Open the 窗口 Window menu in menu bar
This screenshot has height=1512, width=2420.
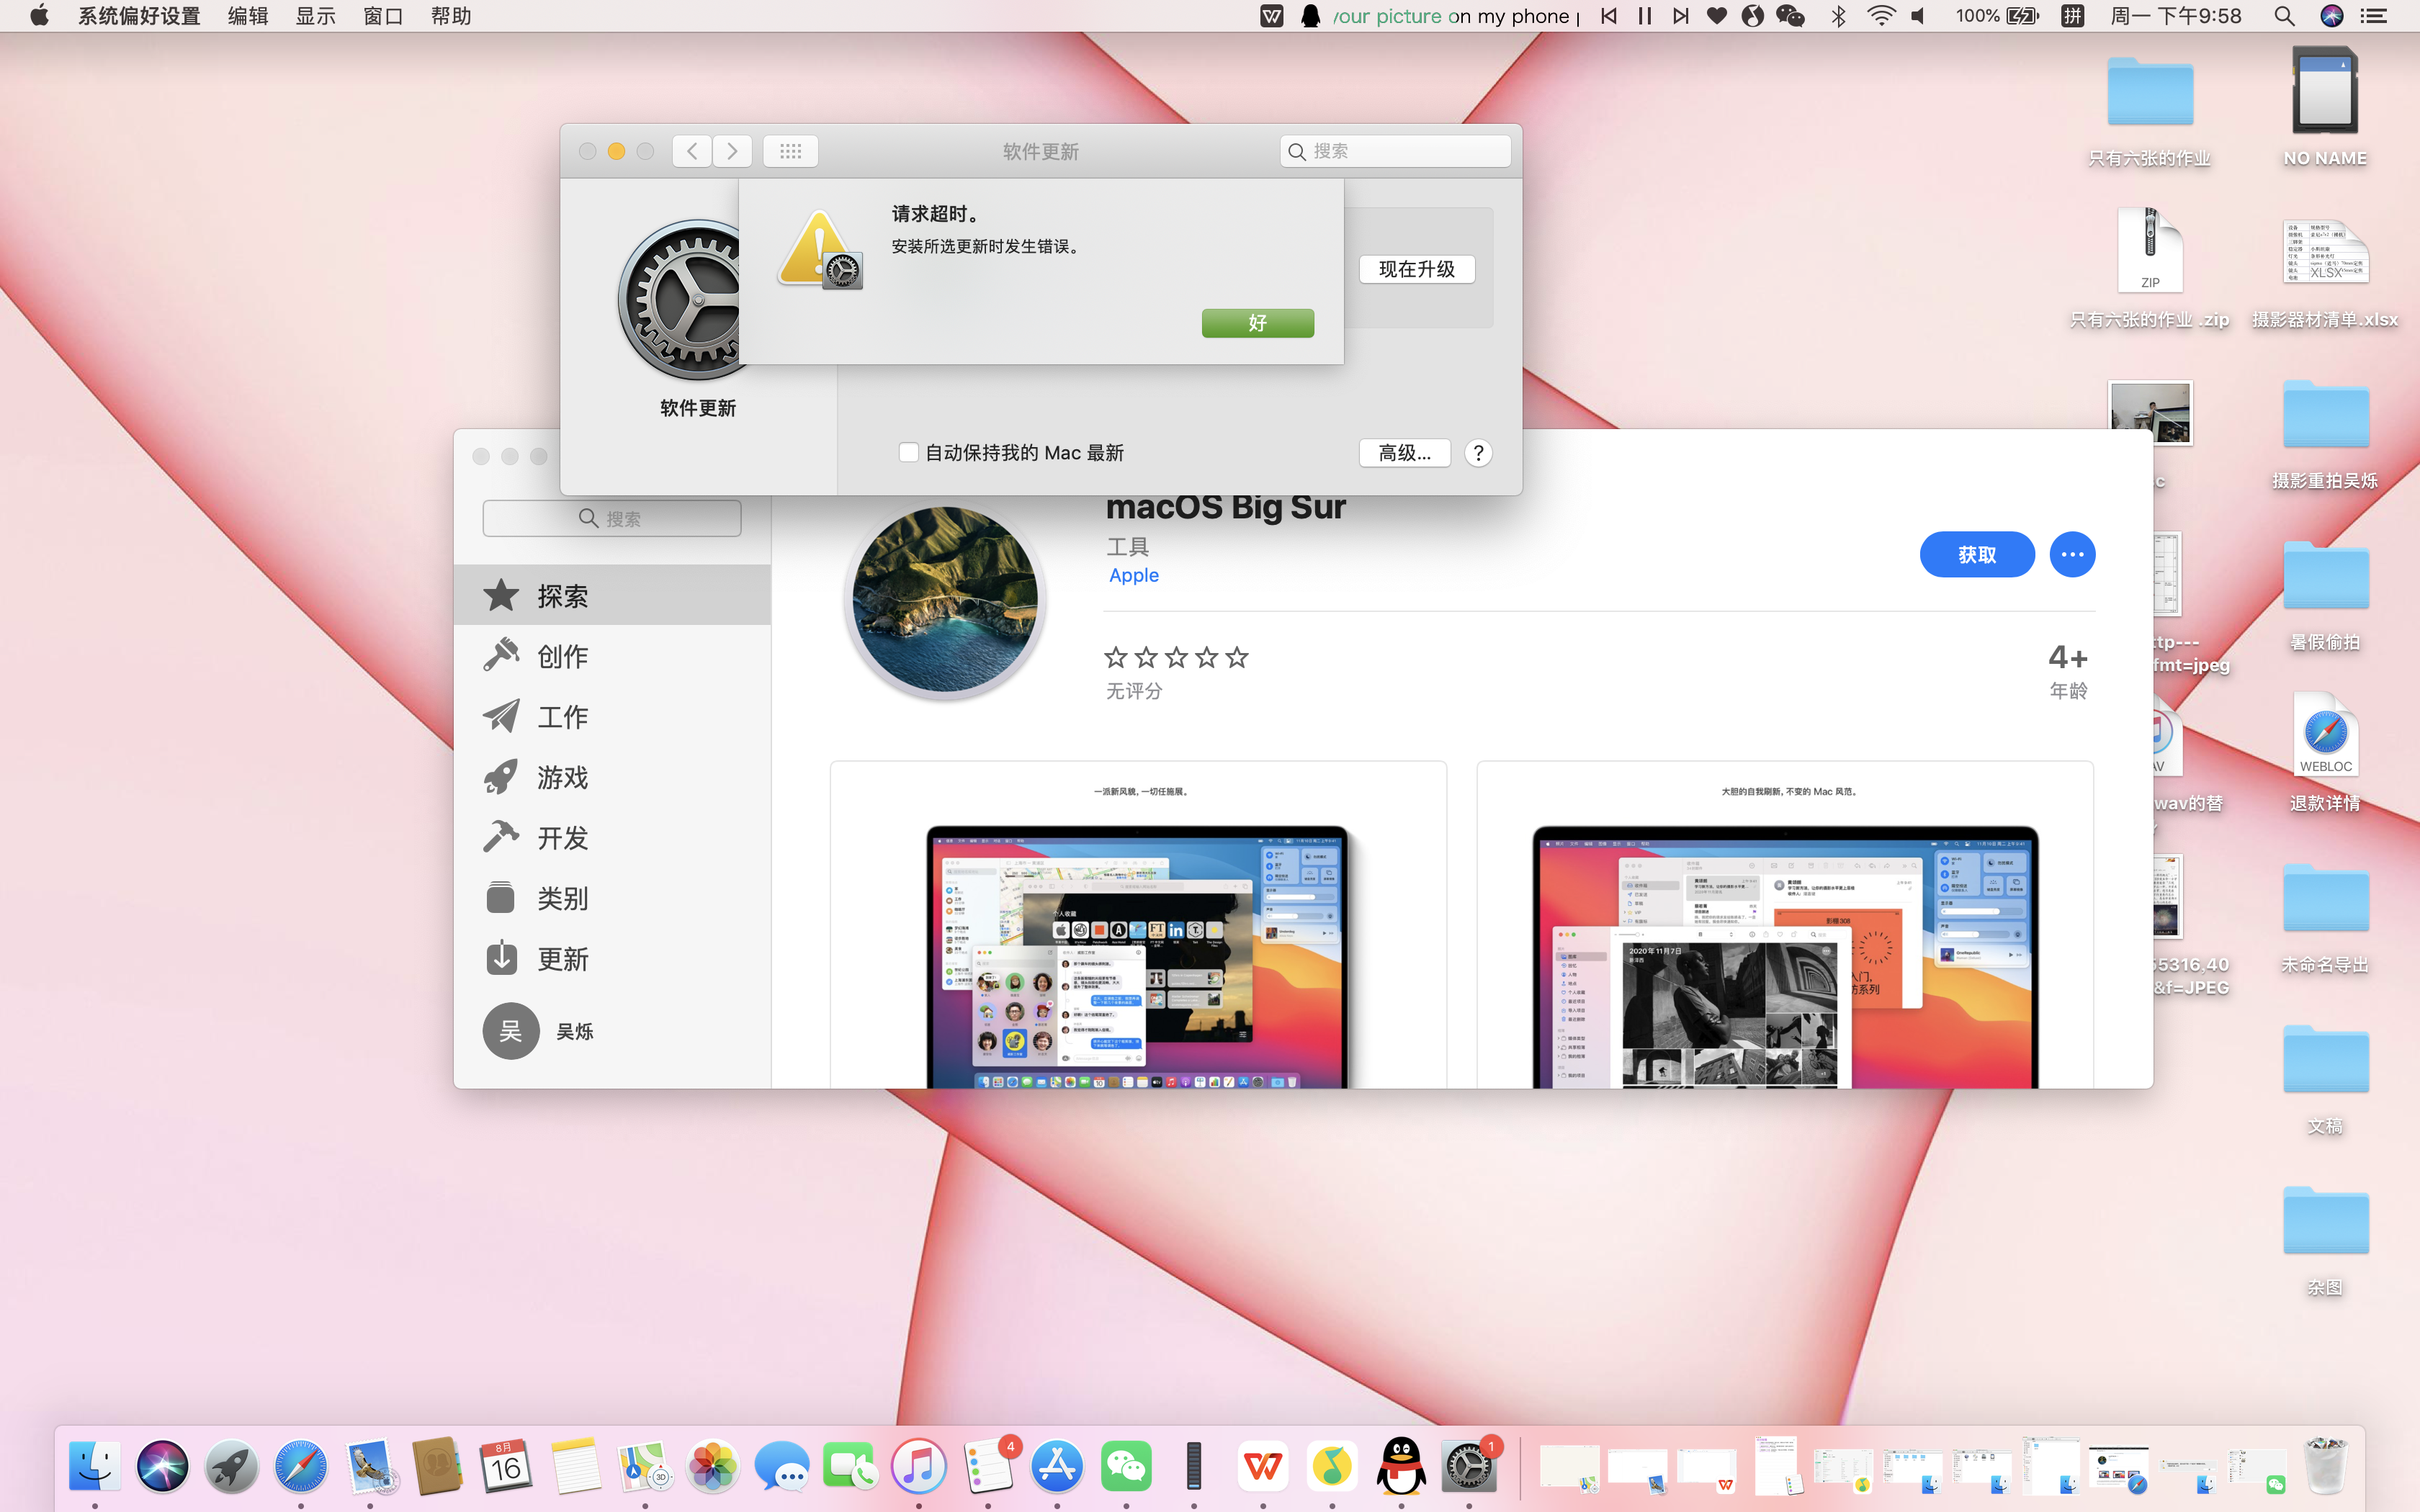383,16
